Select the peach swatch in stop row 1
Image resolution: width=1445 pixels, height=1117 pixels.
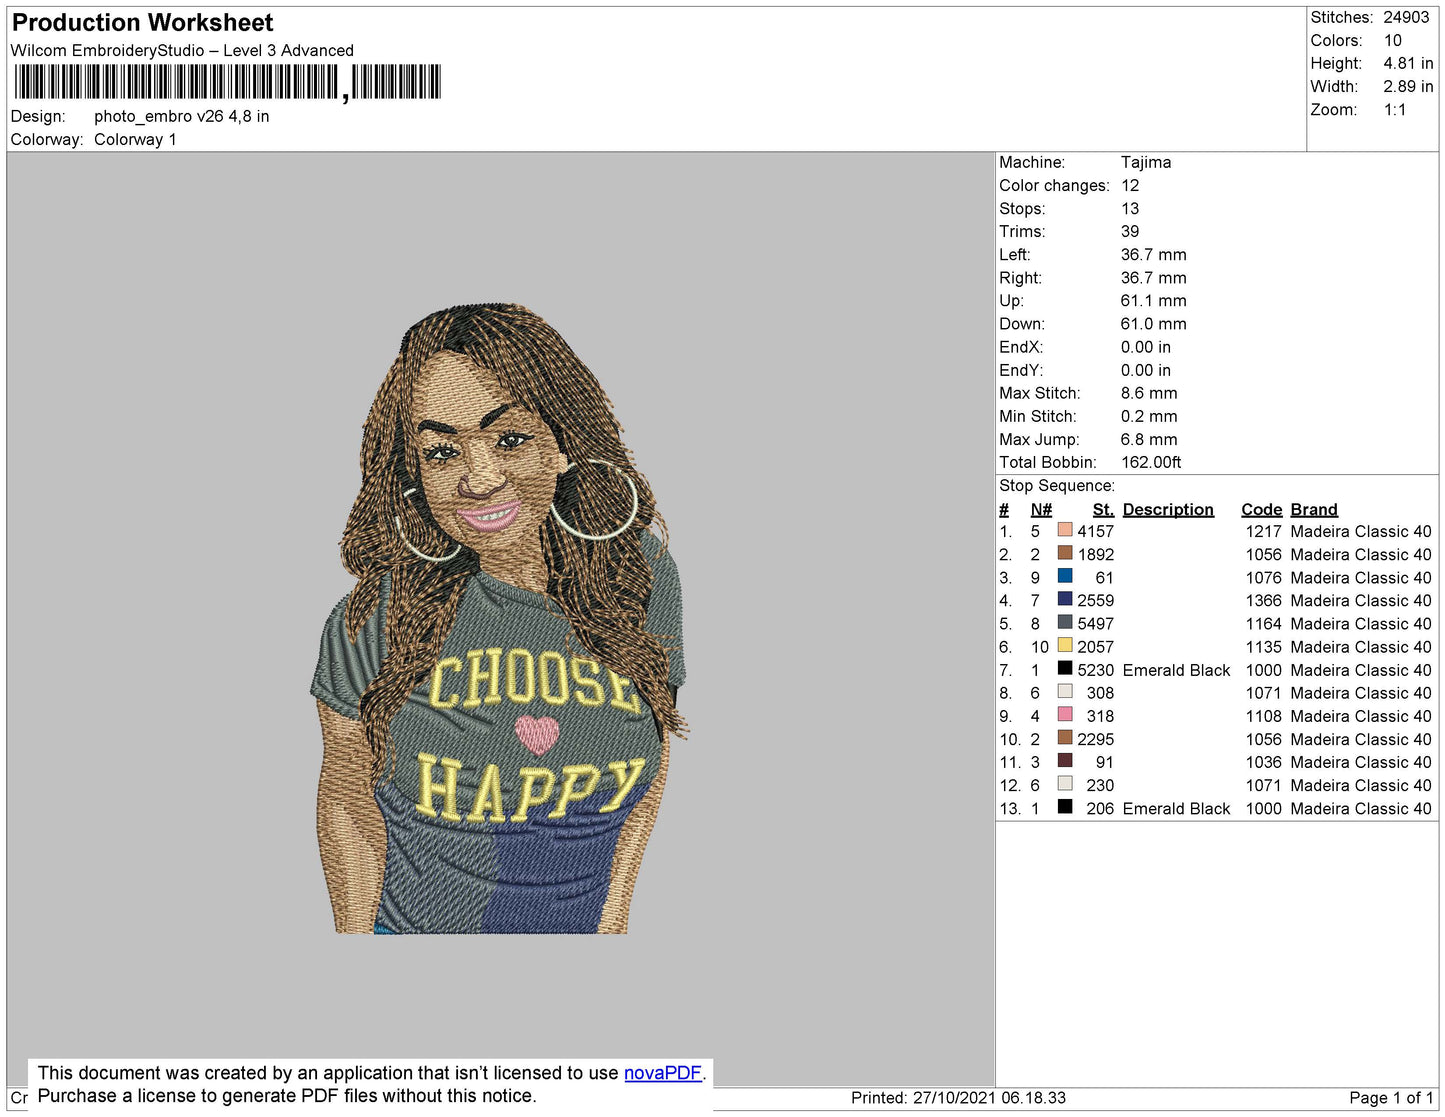point(1065,530)
